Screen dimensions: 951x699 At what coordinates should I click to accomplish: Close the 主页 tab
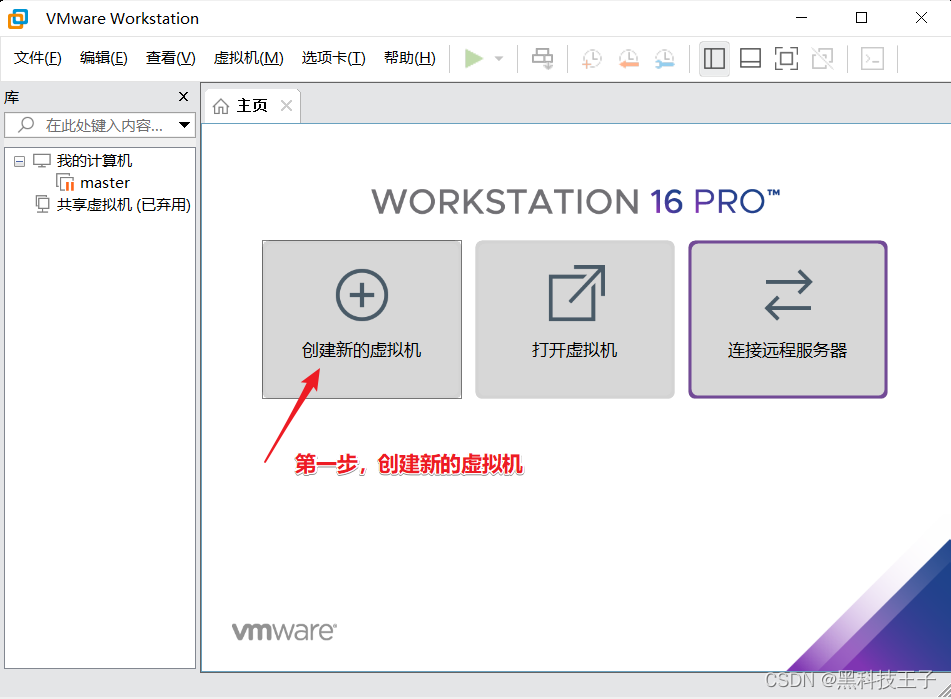pyautogui.click(x=286, y=105)
